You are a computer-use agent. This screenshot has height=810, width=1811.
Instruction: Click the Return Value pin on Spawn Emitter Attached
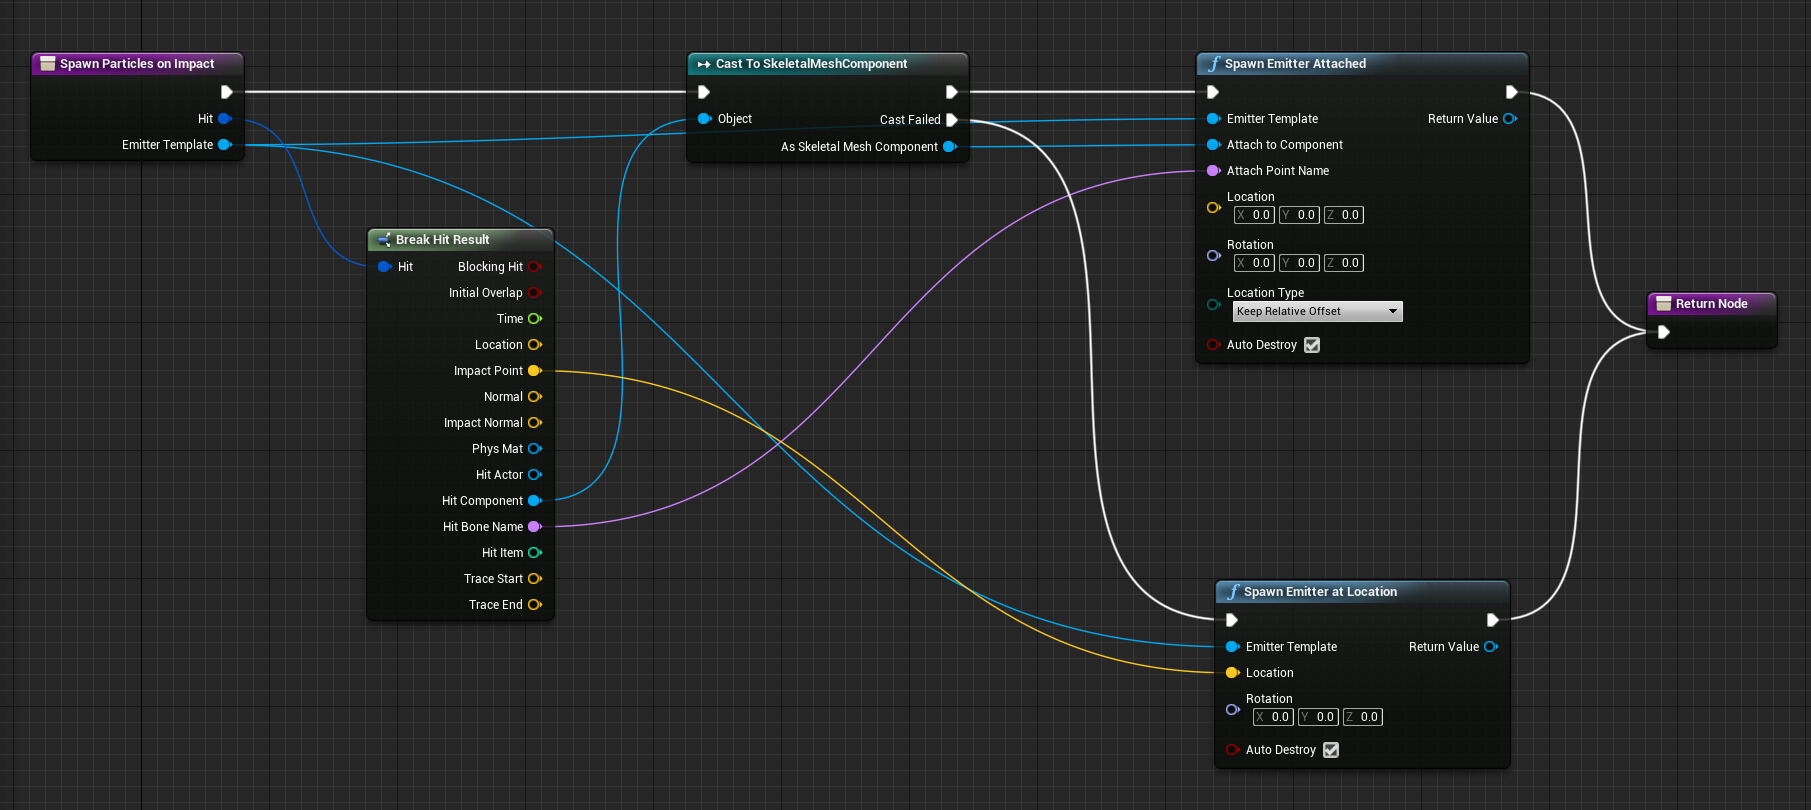pyautogui.click(x=1509, y=119)
